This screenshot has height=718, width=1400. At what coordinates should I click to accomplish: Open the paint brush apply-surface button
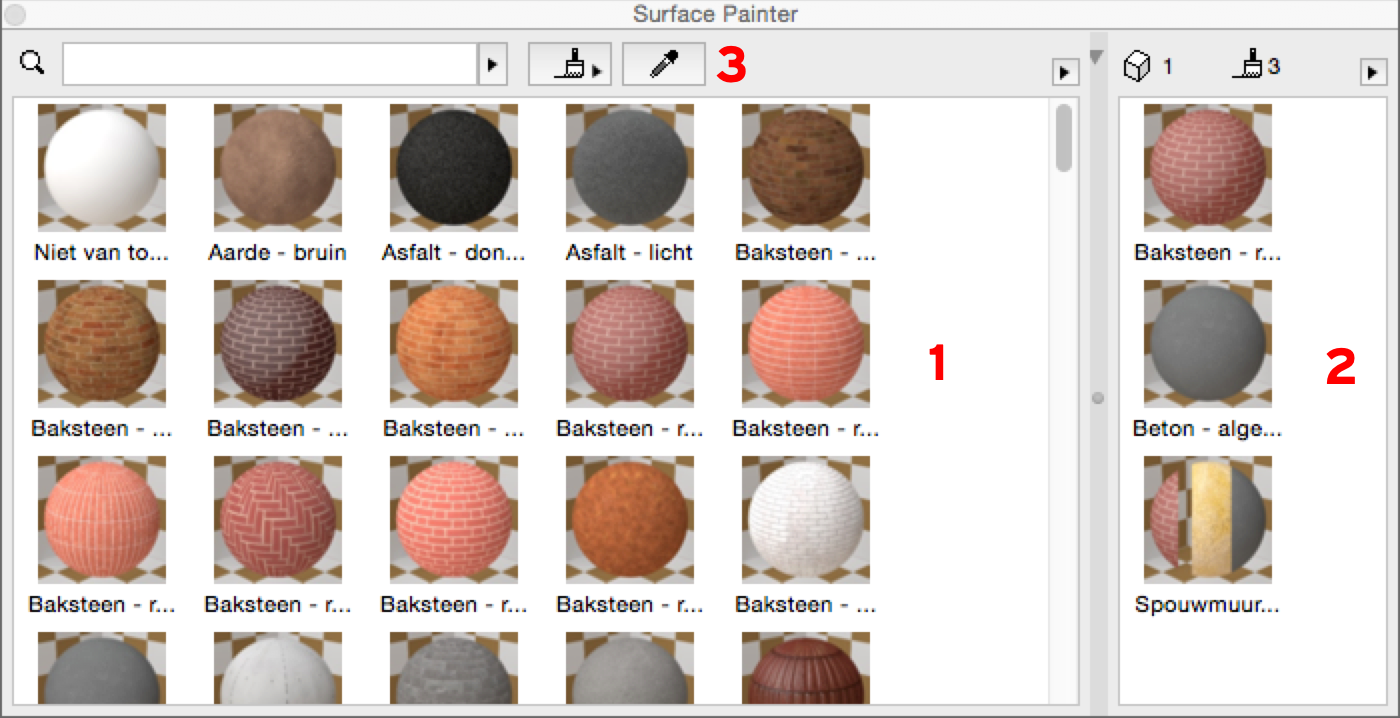(x=569, y=65)
